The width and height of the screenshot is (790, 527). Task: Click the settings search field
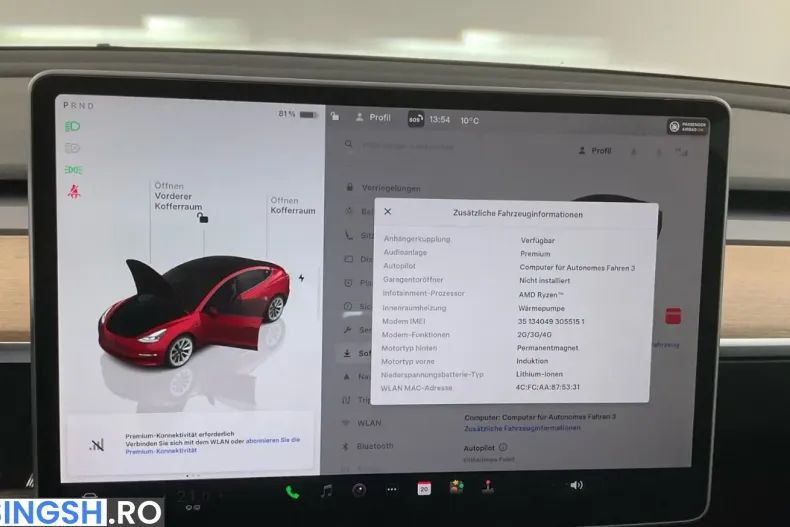[x=408, y=147]
